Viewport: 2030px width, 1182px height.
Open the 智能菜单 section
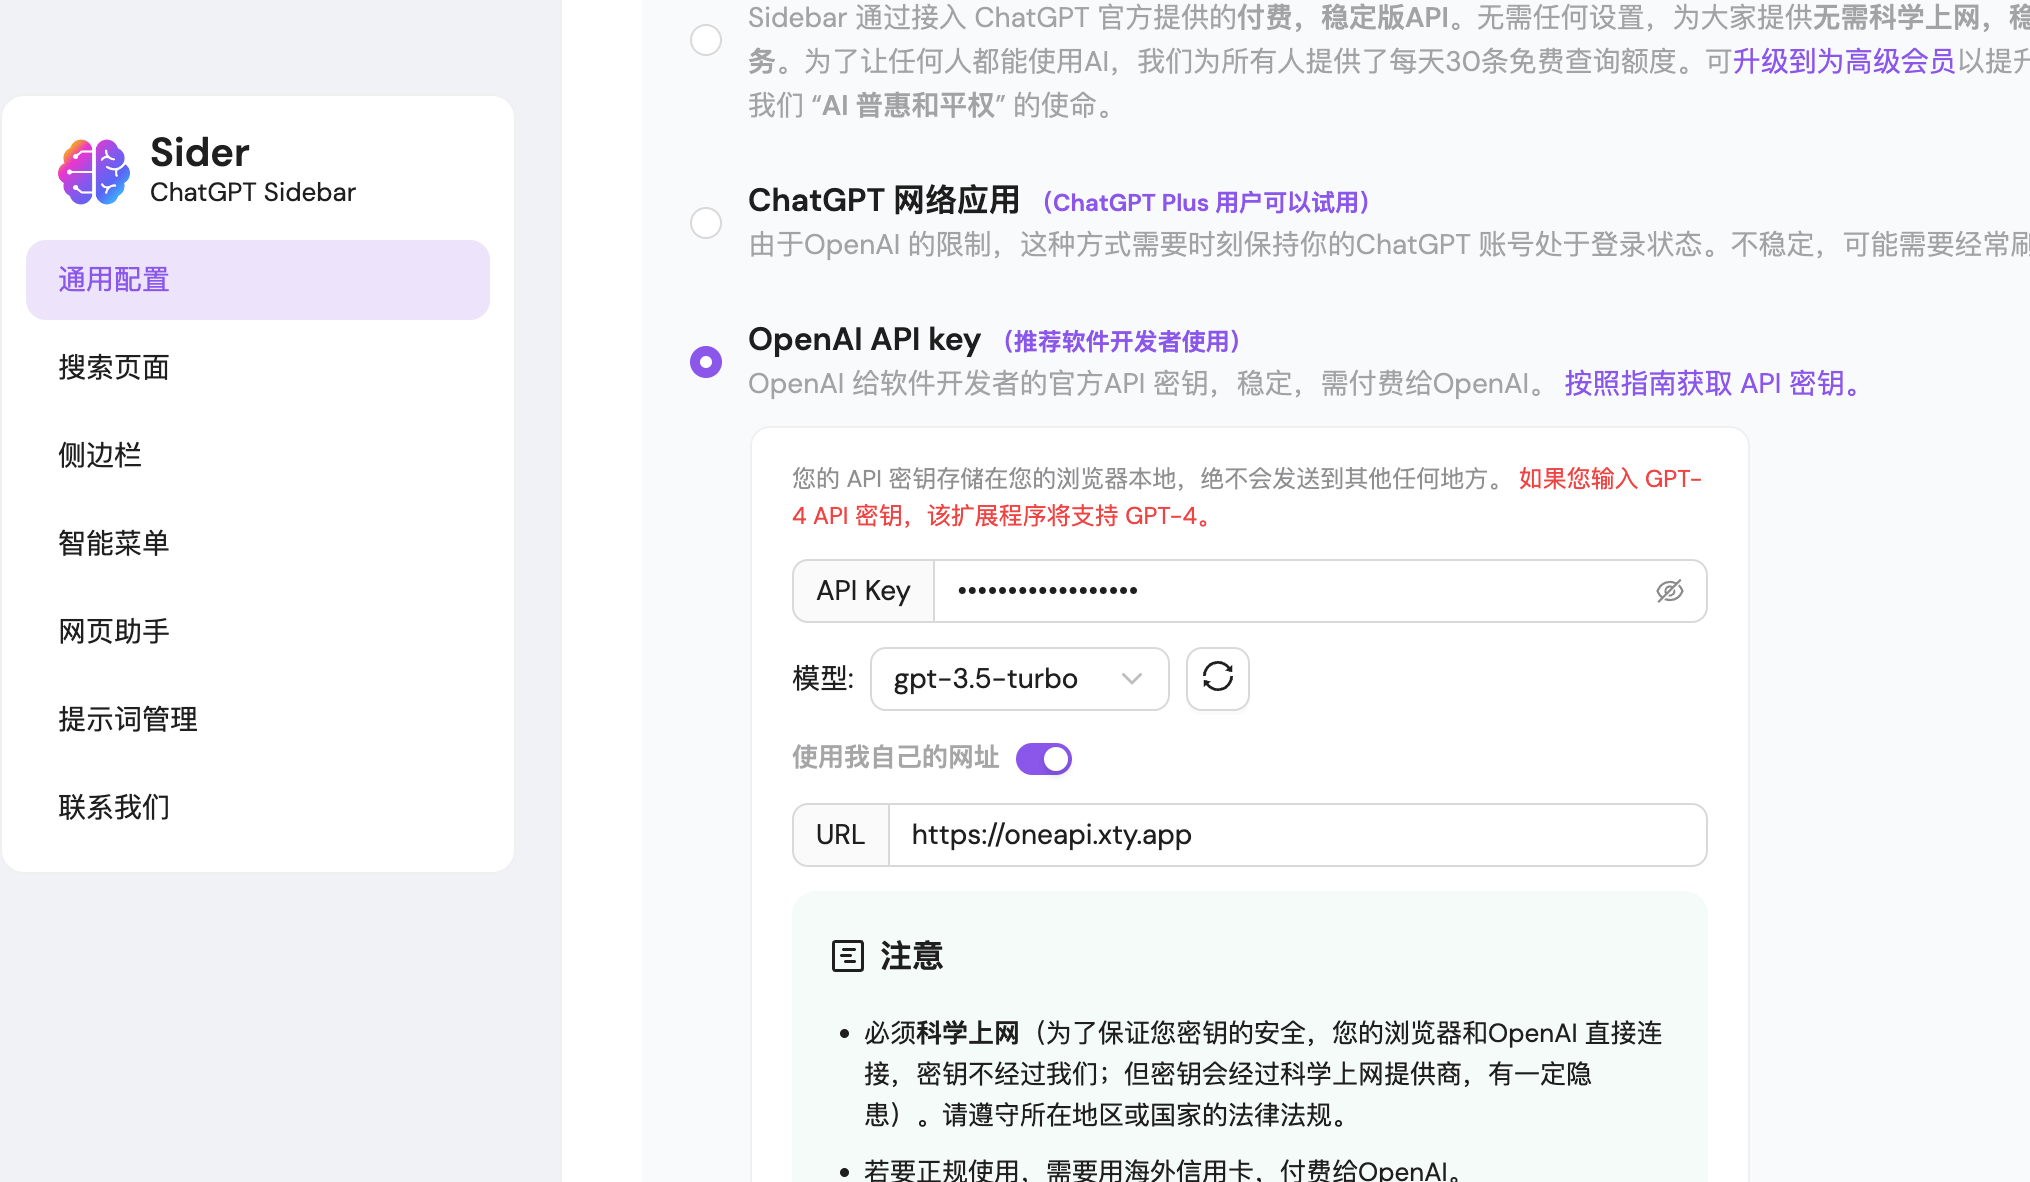point(114,543)
